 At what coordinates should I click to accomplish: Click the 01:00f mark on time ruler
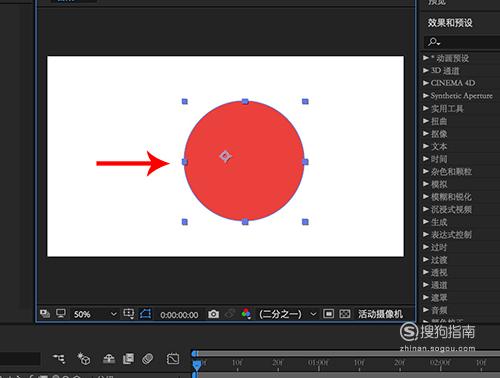tap(318, 362)
